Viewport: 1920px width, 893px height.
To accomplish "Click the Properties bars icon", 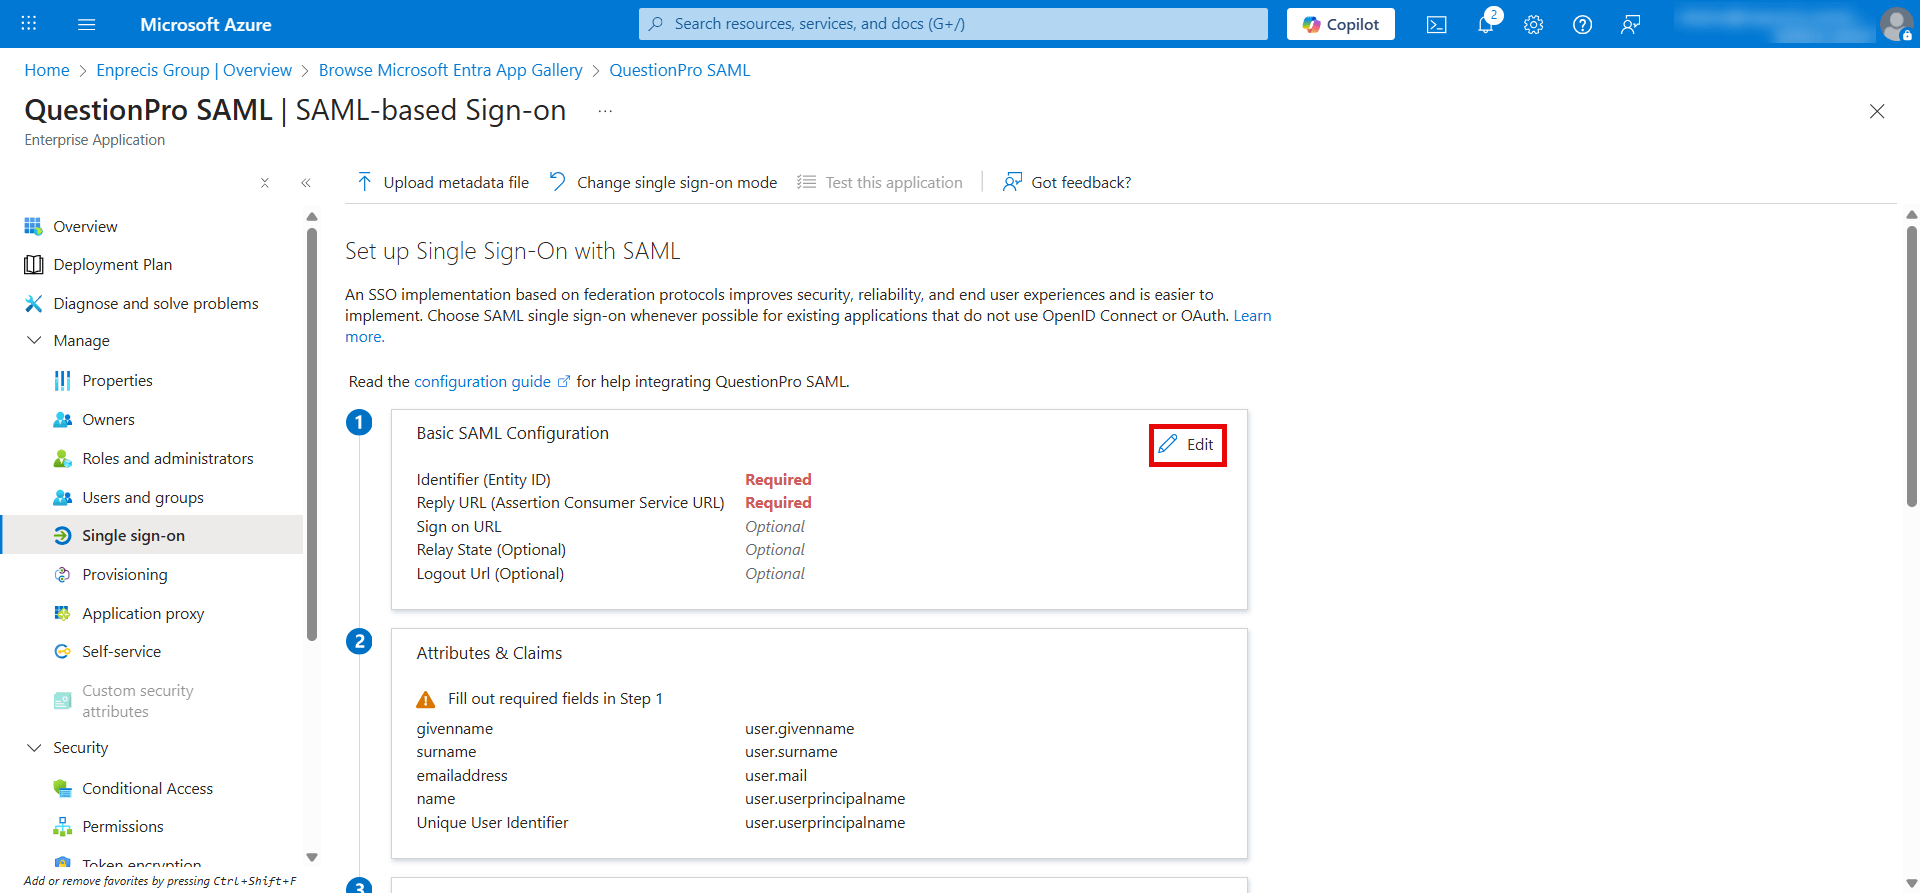I will tap(62, 380).
